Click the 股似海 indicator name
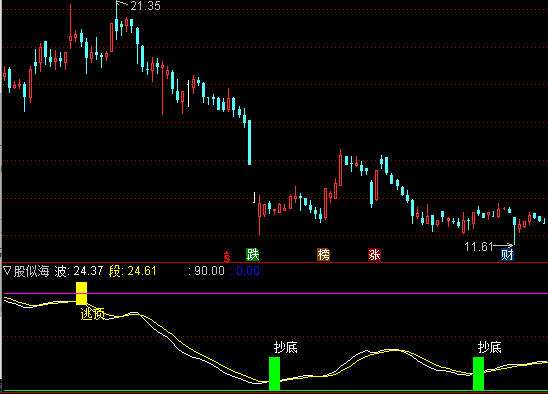The height and width of the screenshot is (394, 548). (x=31, y=271)
